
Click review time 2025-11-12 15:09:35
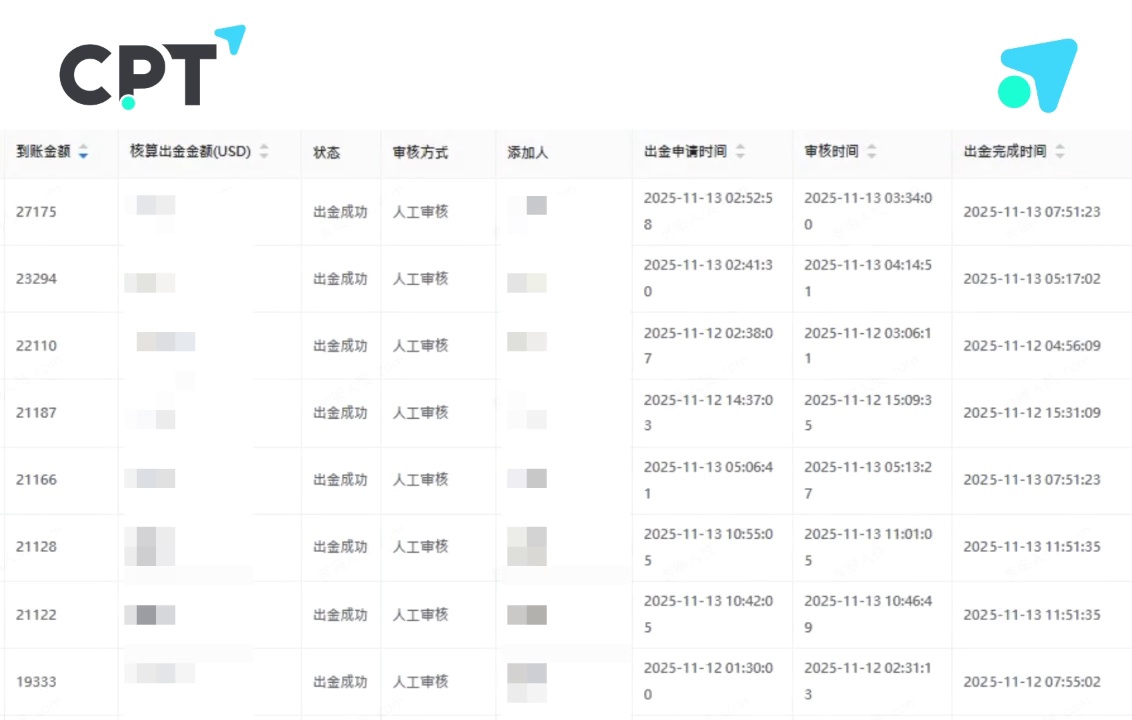(868, 412)
